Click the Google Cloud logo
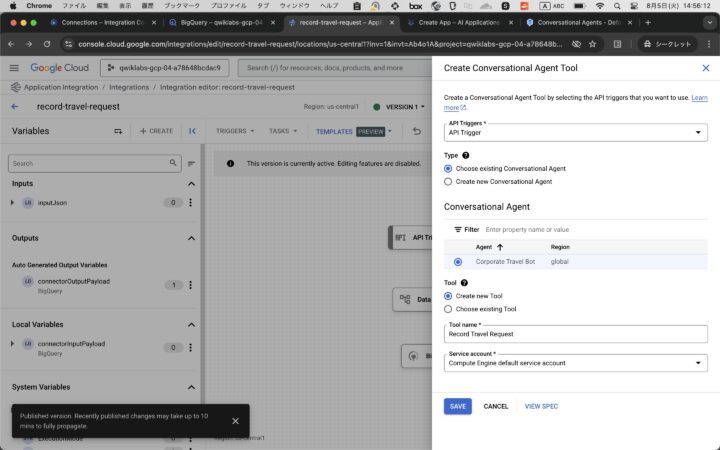 tap(59, 68)
